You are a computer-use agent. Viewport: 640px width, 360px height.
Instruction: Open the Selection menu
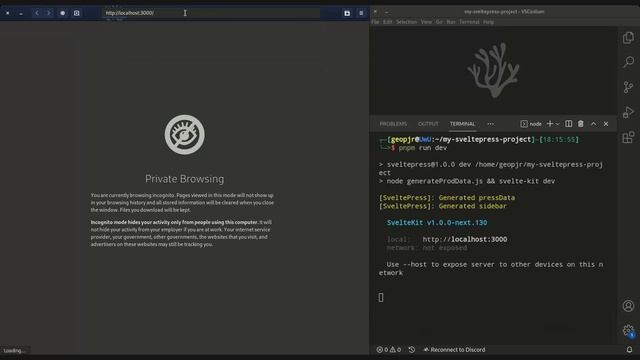click(x=407, y=22)
